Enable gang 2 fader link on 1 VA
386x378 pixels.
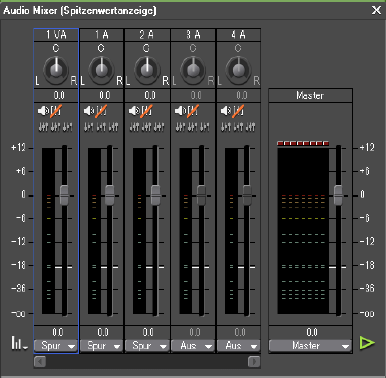pyautogui.click(x=55, y=127)
